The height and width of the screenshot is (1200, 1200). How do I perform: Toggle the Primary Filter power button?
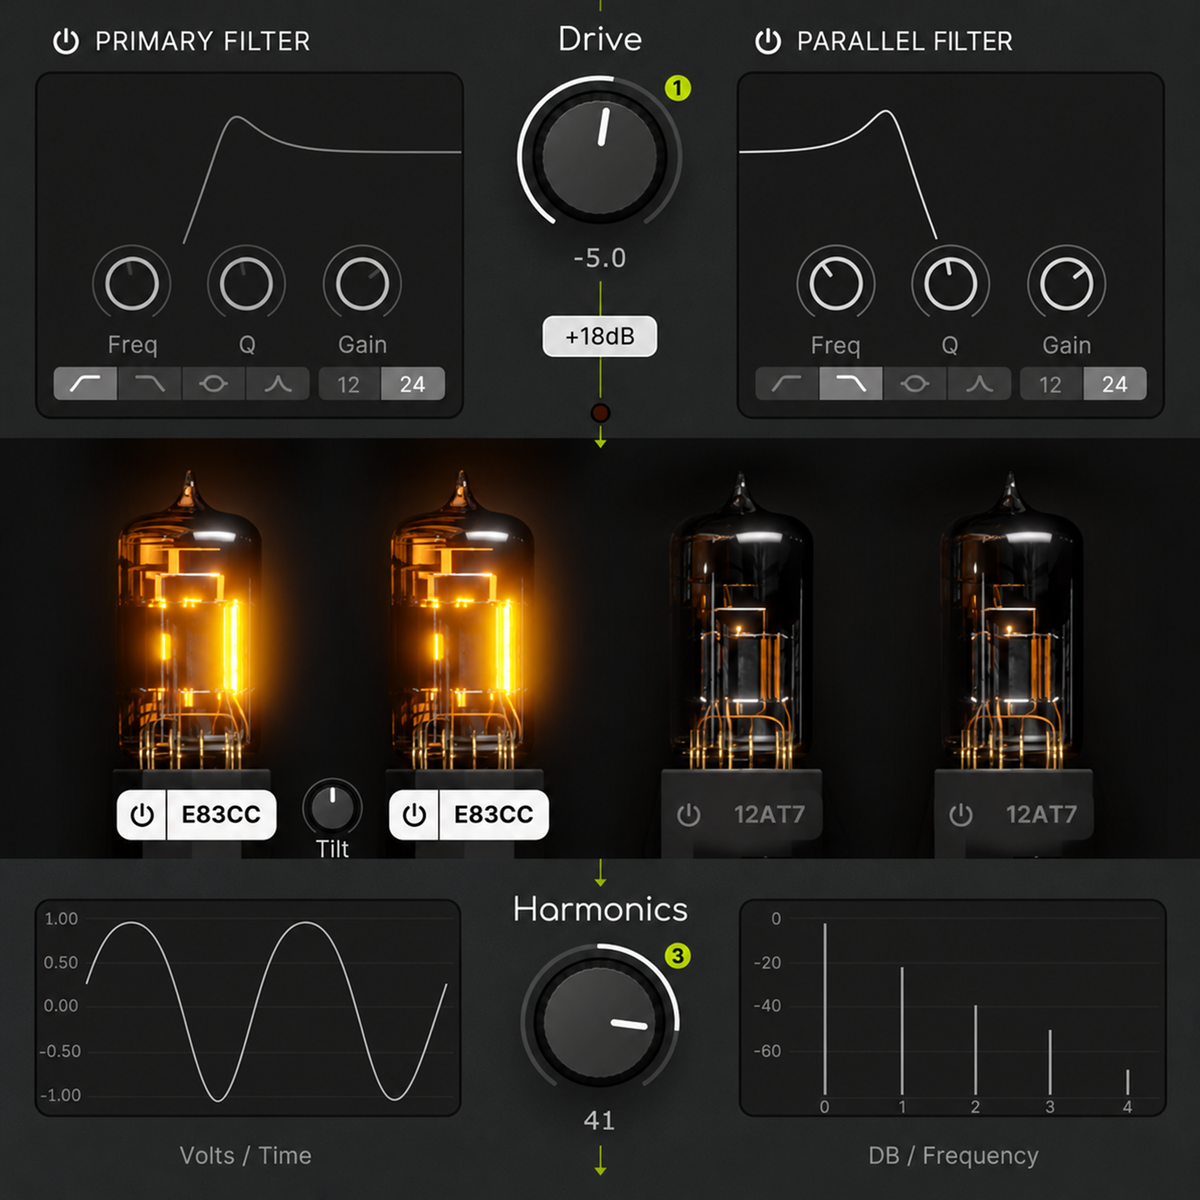[66, 42]
